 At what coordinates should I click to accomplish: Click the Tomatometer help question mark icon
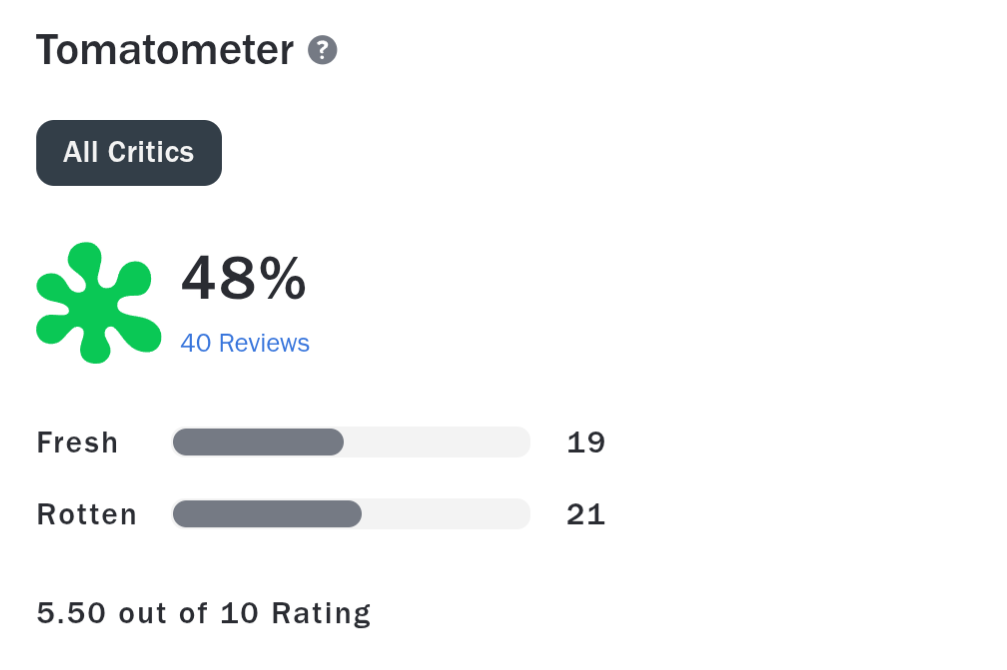click(322, 50)
